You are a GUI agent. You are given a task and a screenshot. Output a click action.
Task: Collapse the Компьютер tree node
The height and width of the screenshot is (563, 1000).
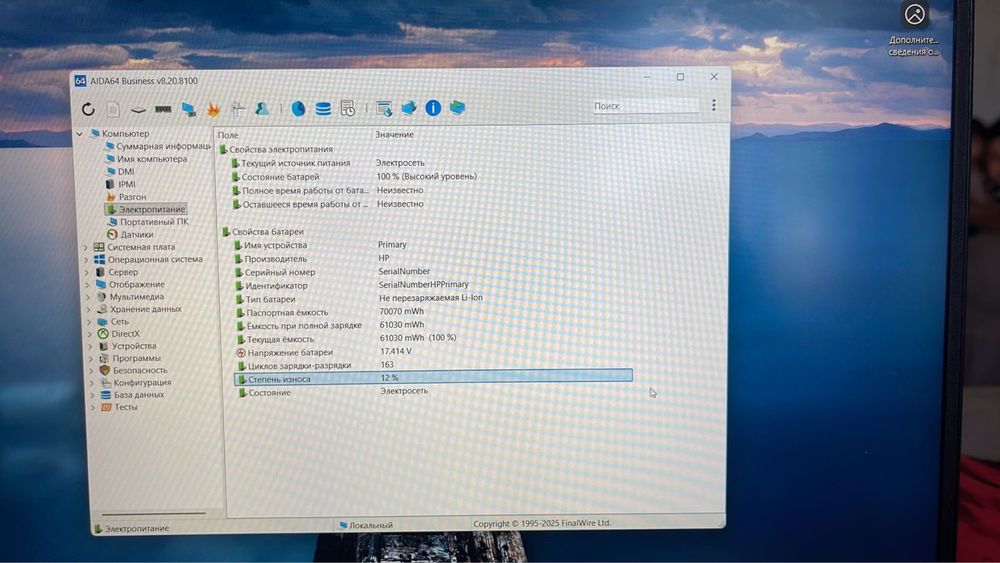tap(80, 134)
